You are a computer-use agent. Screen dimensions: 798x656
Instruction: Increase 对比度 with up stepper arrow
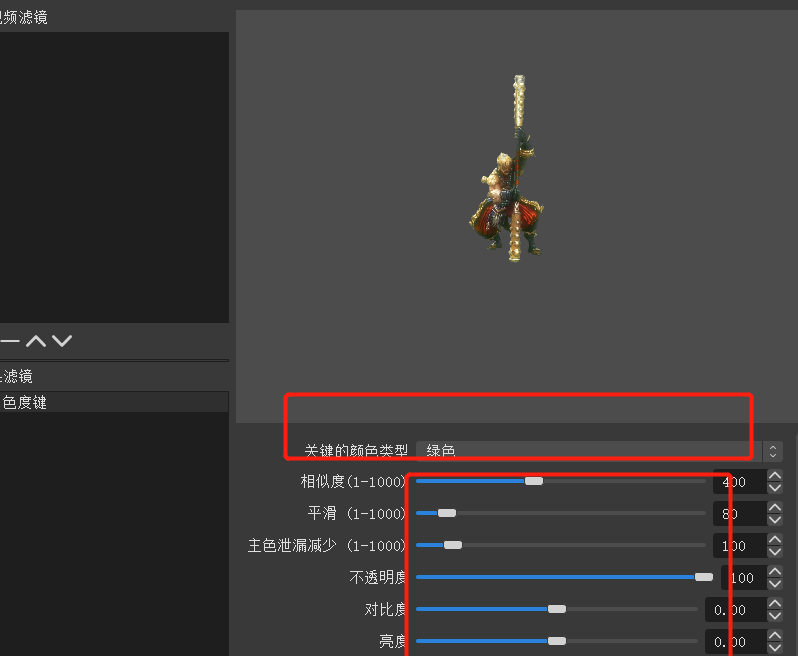tap(775, 604)
